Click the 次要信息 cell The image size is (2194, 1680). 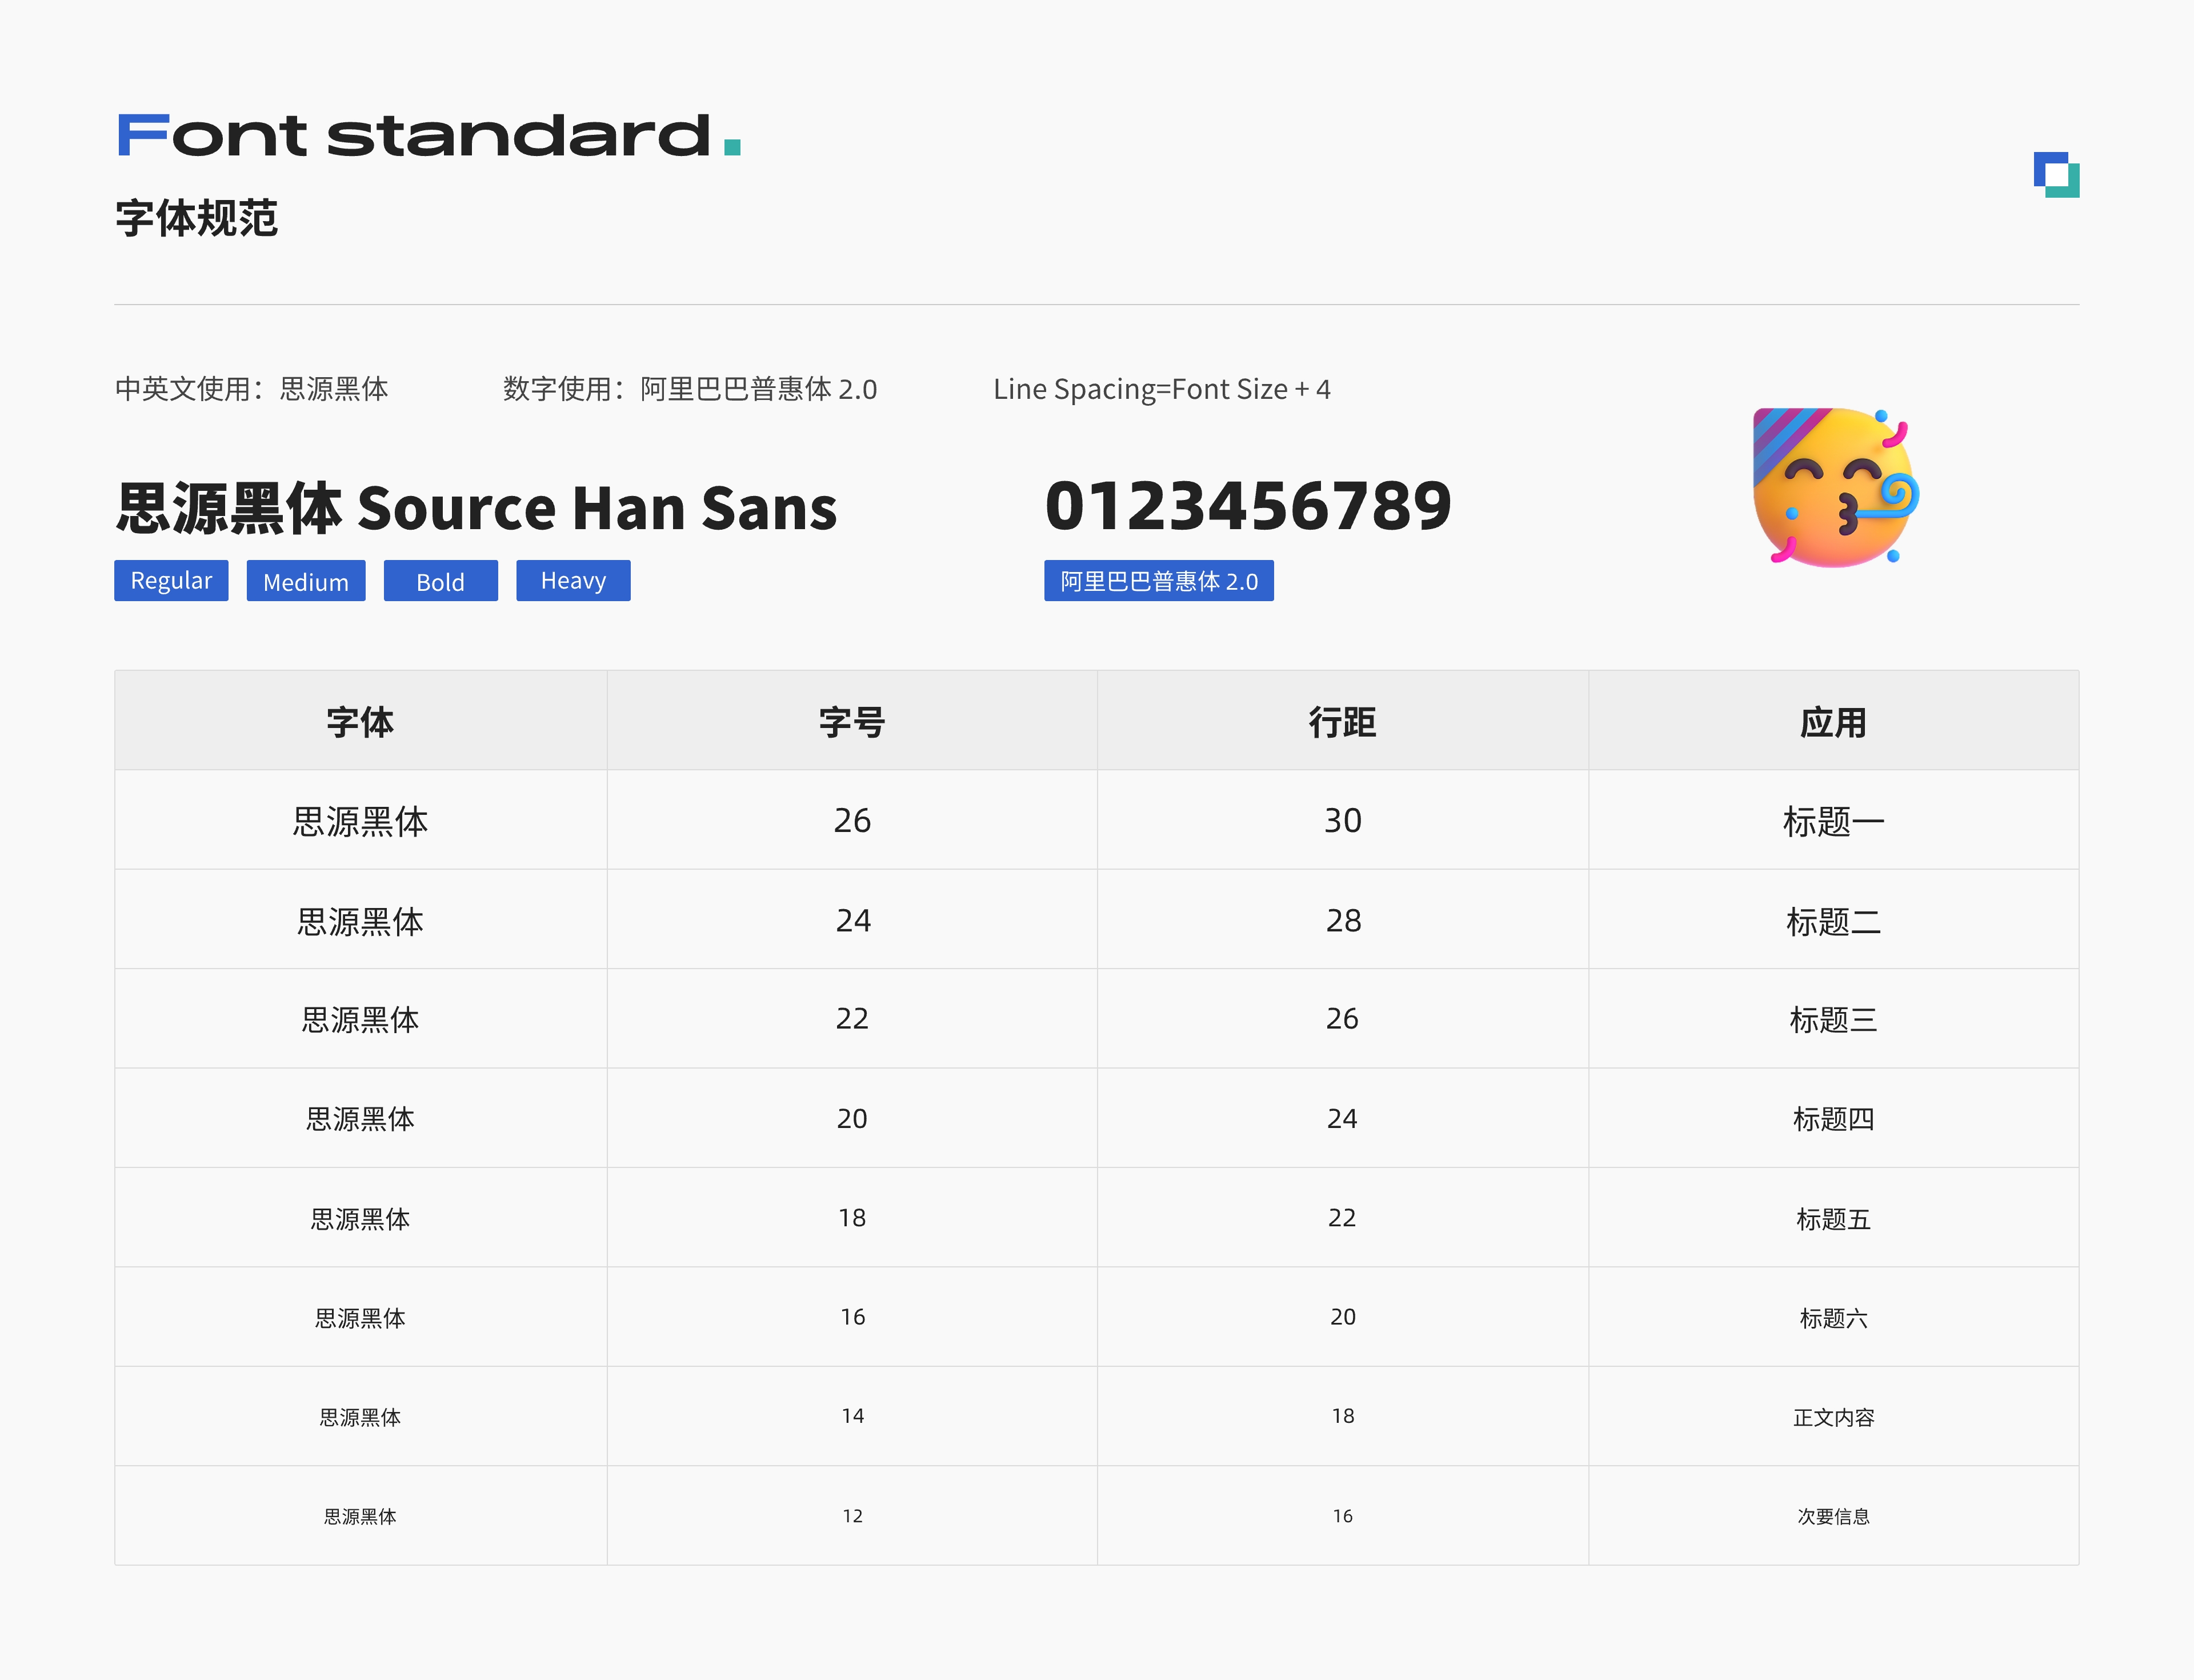coord(1832,1516)
